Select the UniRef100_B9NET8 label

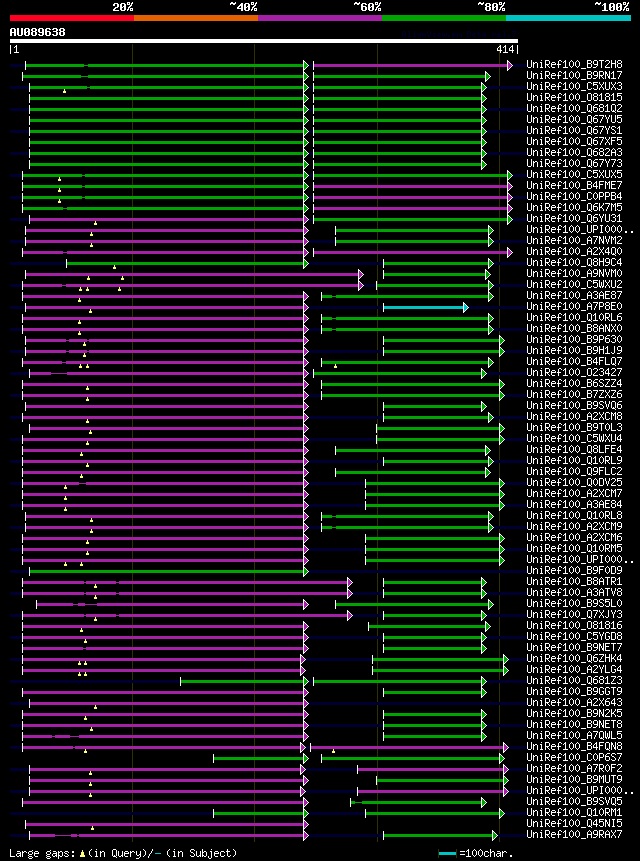[x=574, y=723]
